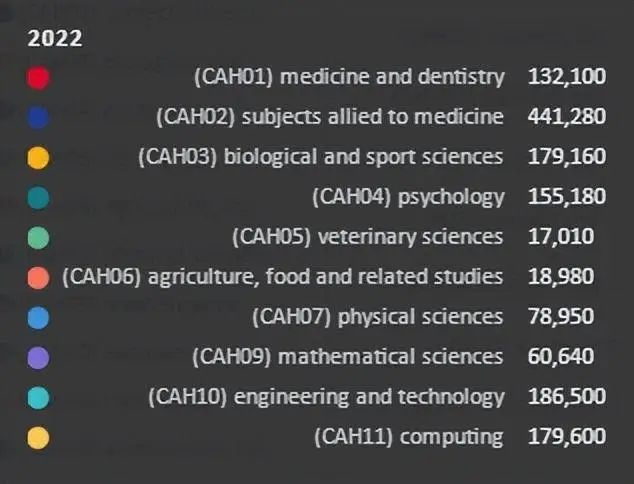The image size is (634, 484).
Task: Select the 60,640 mathematical sciences value
Action: click(x=561, y=357)
